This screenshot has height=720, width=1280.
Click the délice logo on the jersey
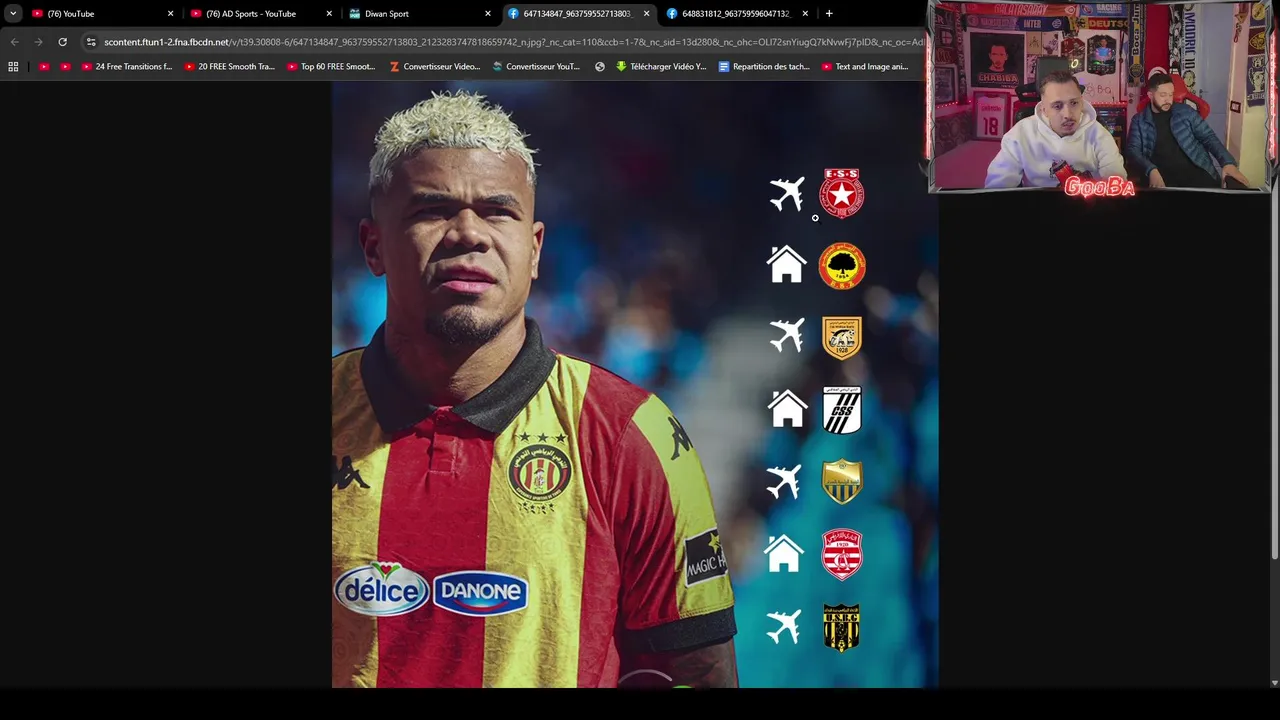(382, 589)
